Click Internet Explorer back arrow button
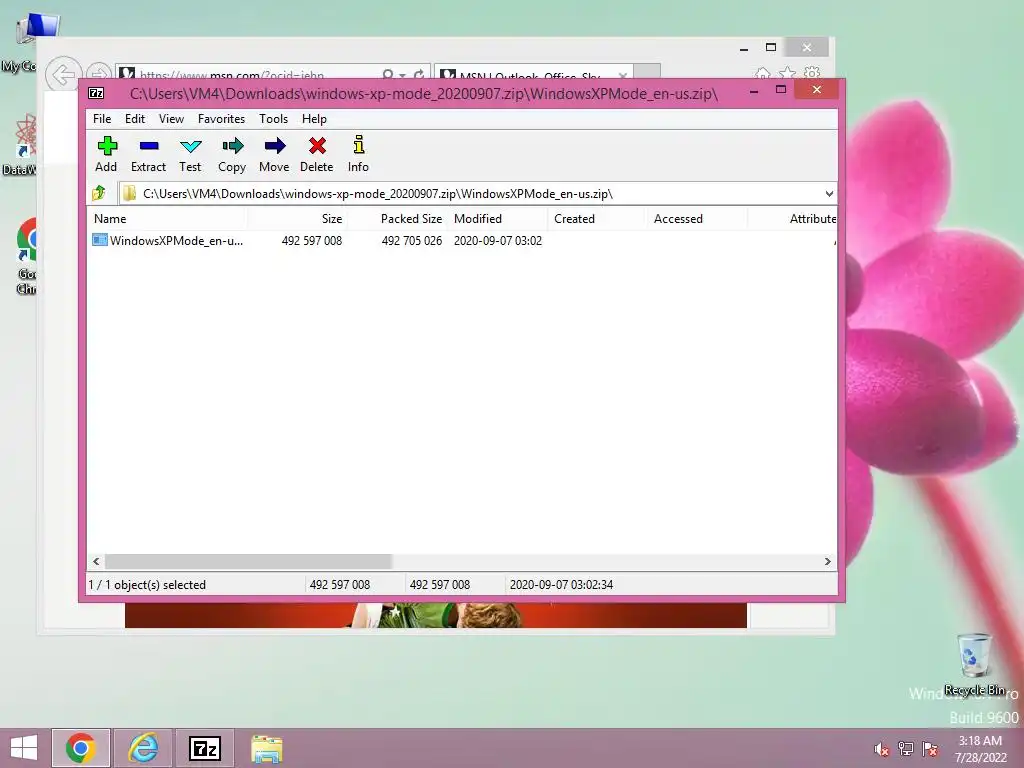This screenshot has width=1024, height=768. (62, 74)
